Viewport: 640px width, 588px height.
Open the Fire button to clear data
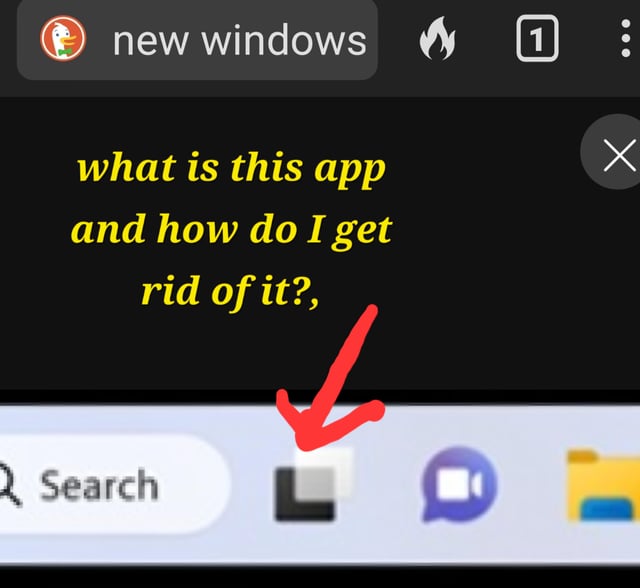point(437,38)
